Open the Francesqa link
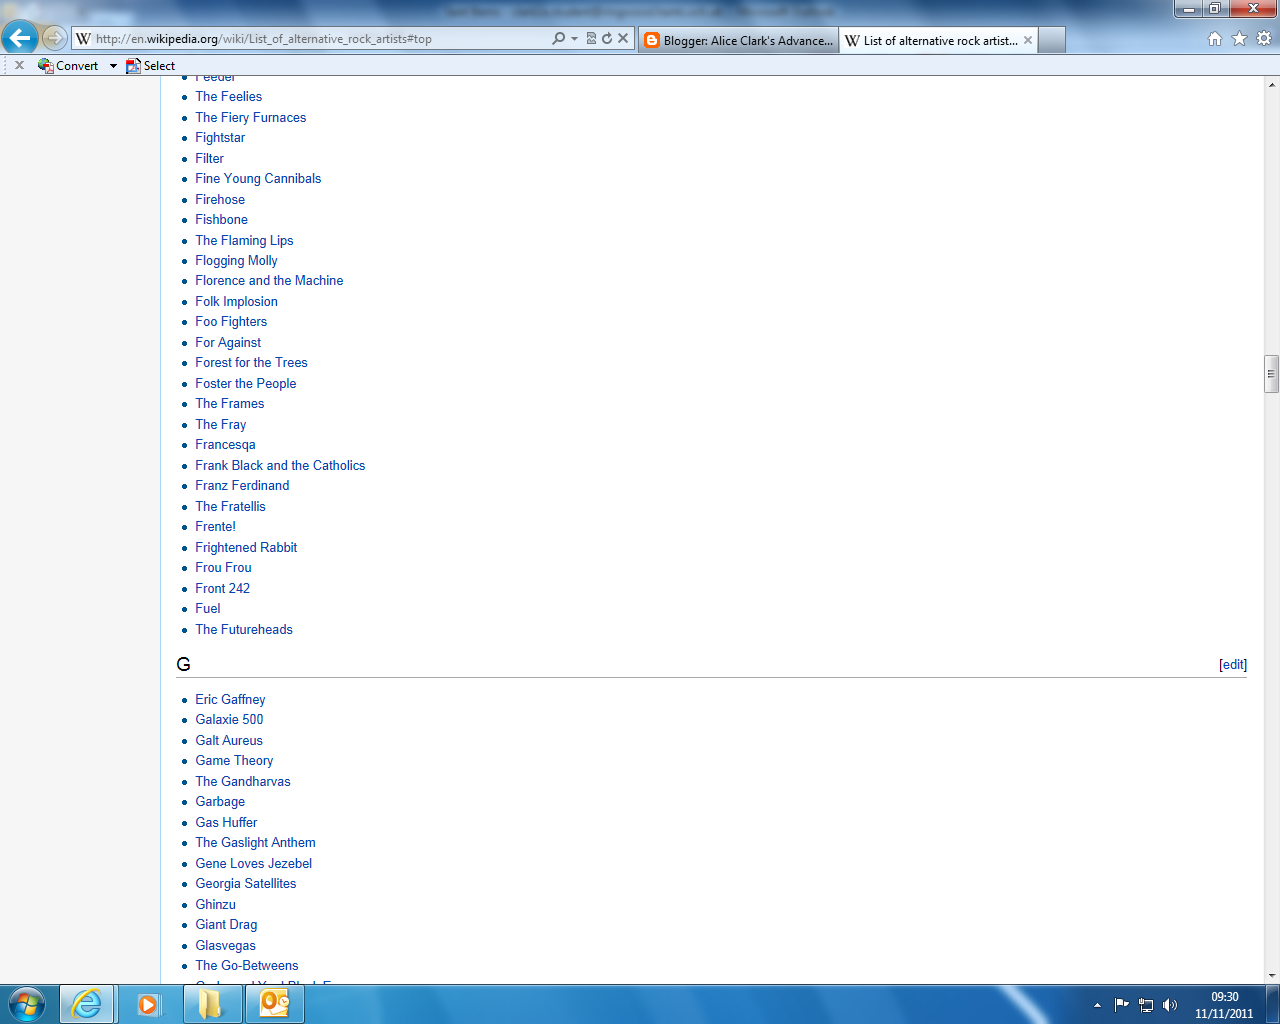The height and width of the screenshot is (1024, 1280). [x=225, y=444]
